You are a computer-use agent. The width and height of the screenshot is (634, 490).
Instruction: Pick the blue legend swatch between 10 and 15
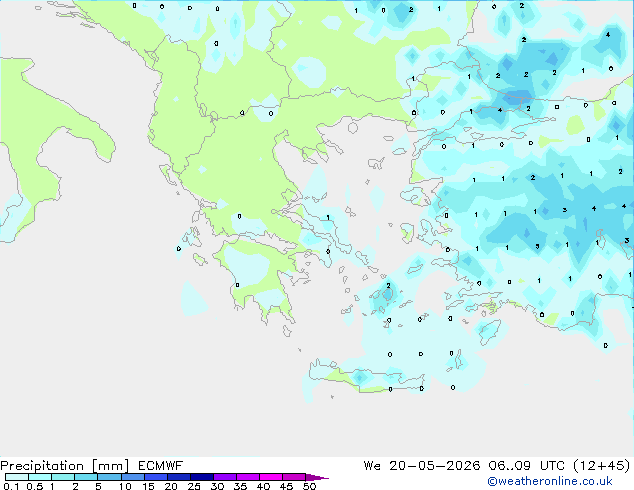coord(133,477)
